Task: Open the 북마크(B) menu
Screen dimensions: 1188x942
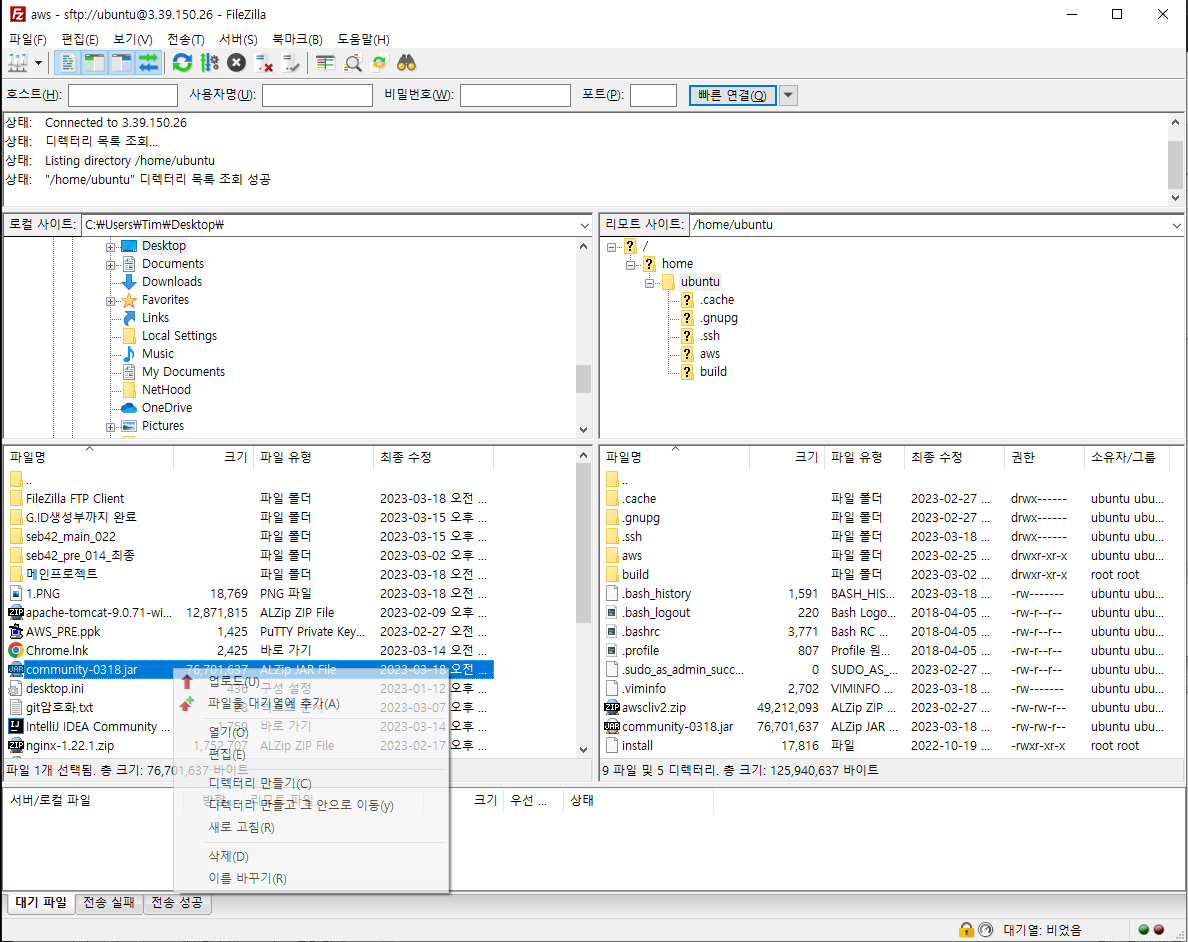Action: [x=297, y=39]
